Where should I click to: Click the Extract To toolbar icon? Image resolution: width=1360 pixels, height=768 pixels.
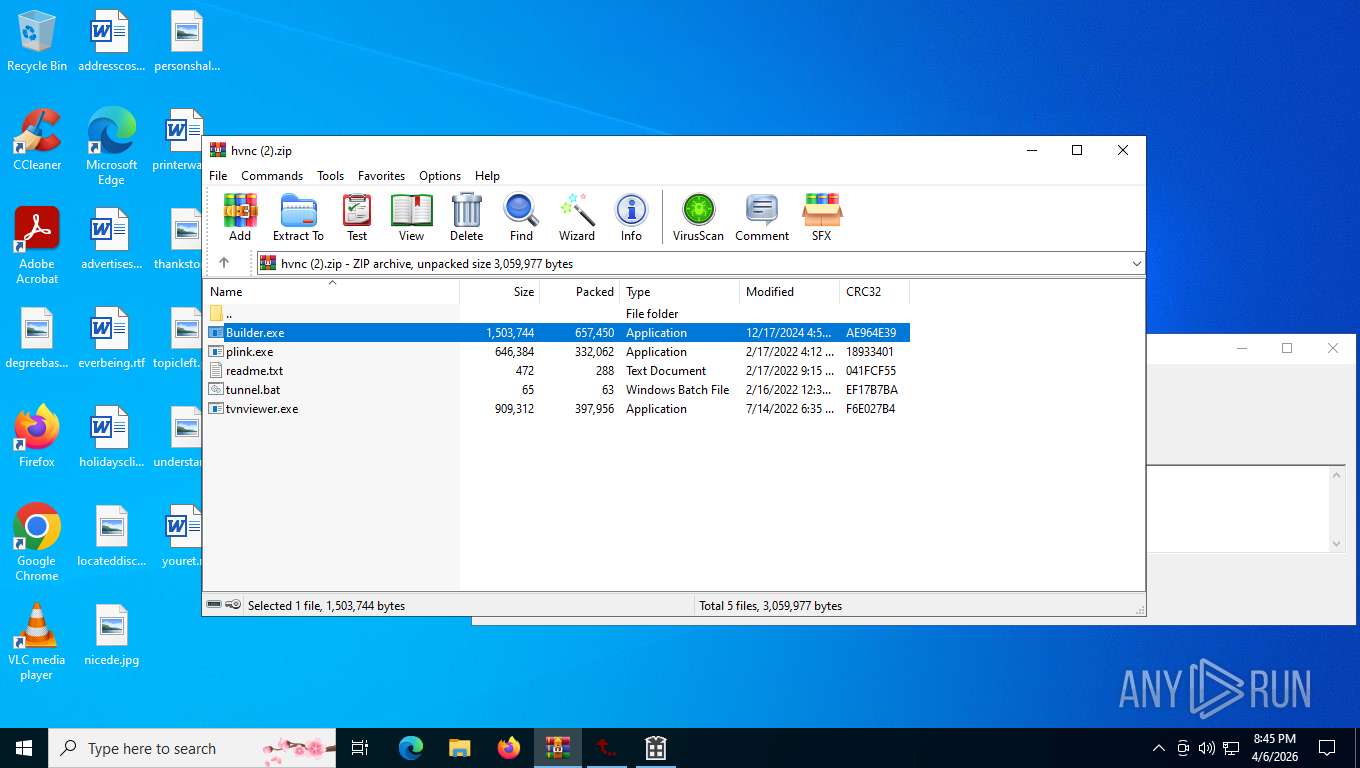coord(298,217)
